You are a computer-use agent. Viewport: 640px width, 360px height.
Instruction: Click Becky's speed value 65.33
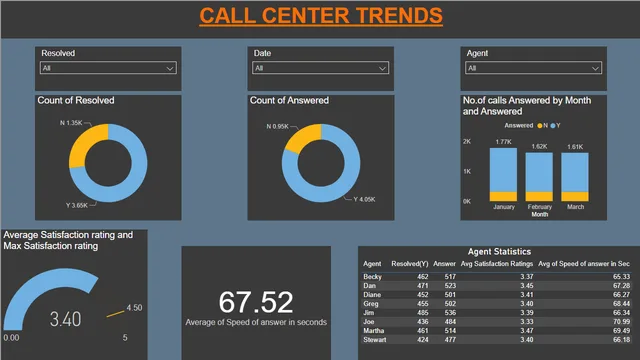click(621, 277)
